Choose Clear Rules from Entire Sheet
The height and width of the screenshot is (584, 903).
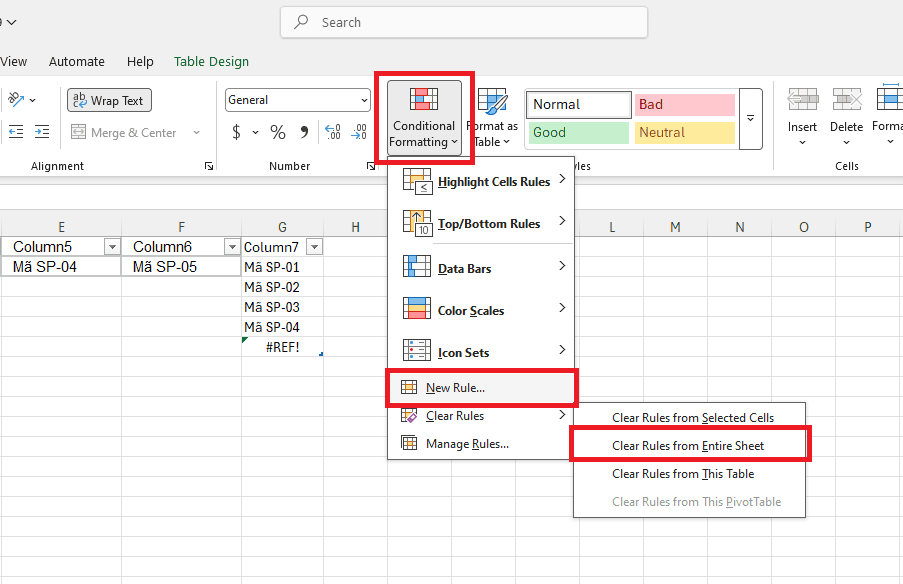click(x=690, y=446)
